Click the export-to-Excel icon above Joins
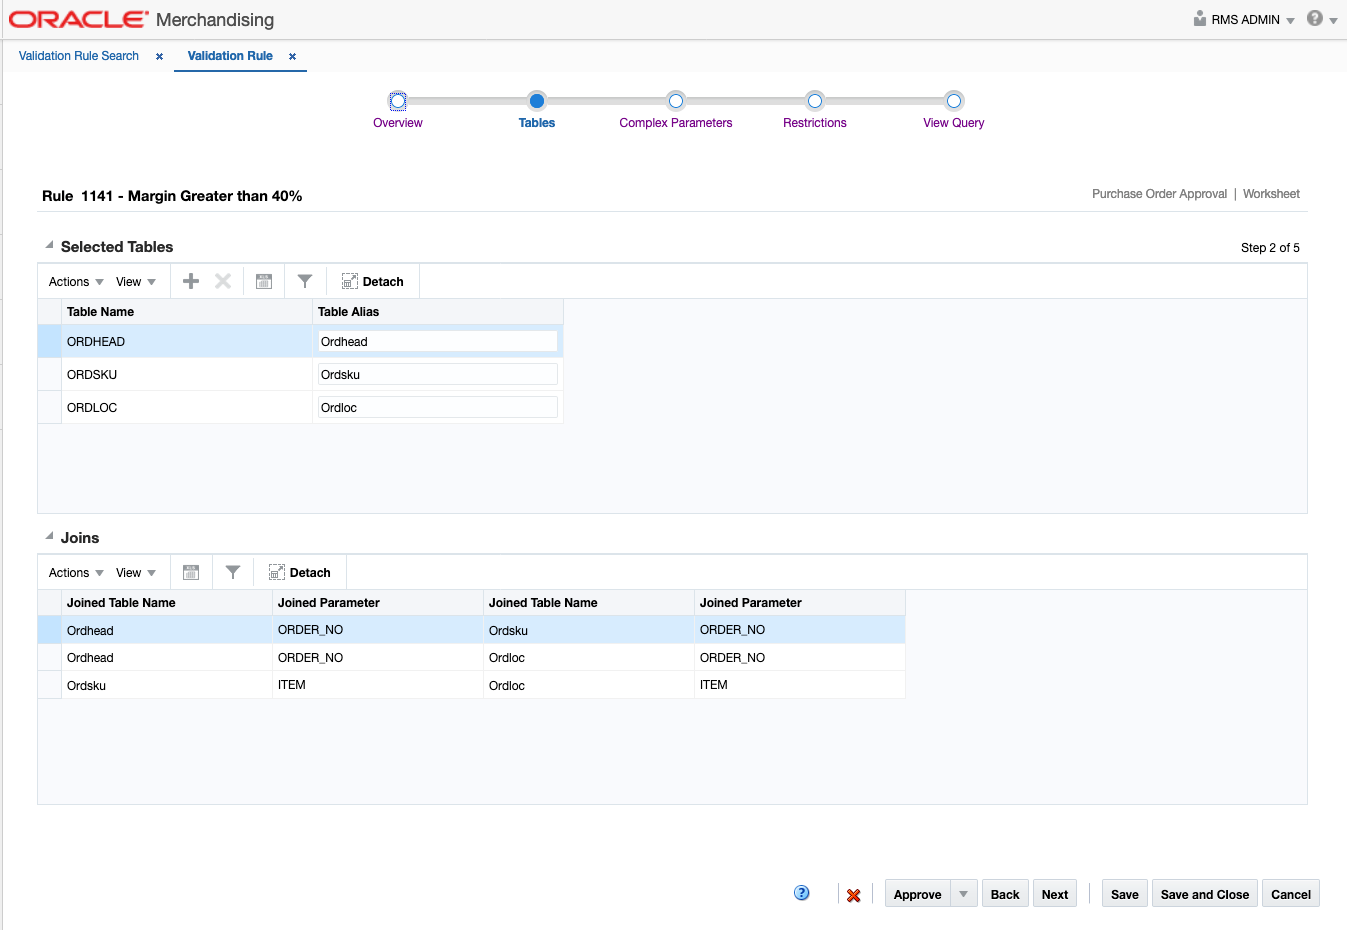The image size is (1347, 930). point(190,572)
